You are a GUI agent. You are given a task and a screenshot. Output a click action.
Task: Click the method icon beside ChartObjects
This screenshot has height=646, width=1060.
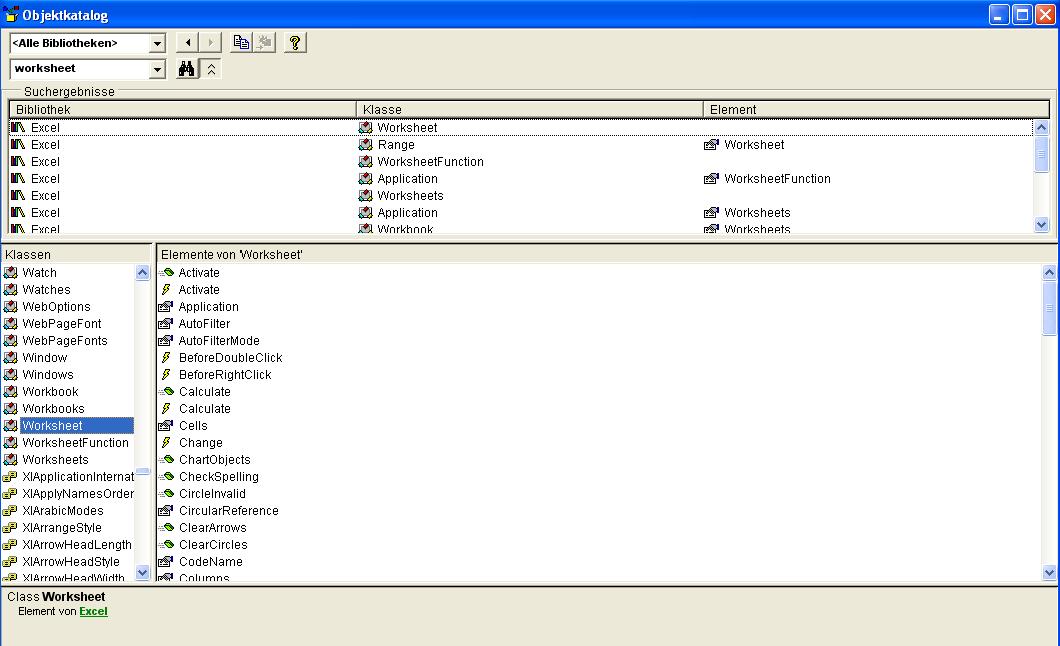point(166,459)
